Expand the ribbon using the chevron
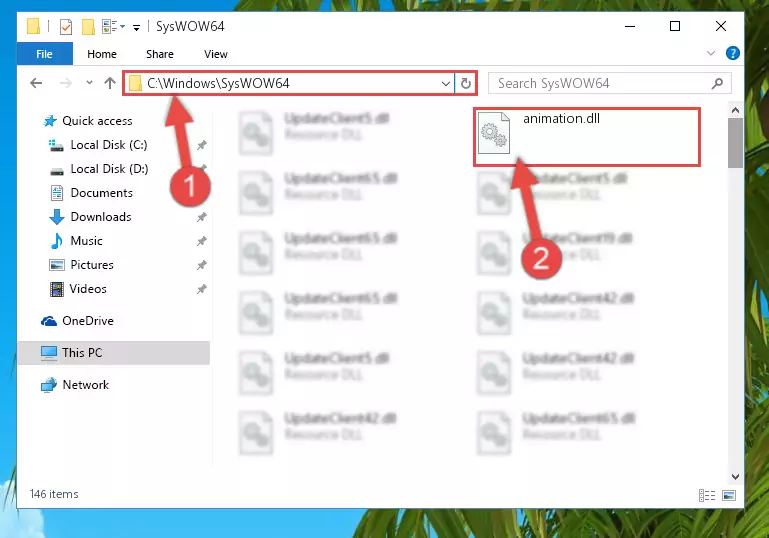This screenshot has height=538, width=769. click(x=711, y=53)
